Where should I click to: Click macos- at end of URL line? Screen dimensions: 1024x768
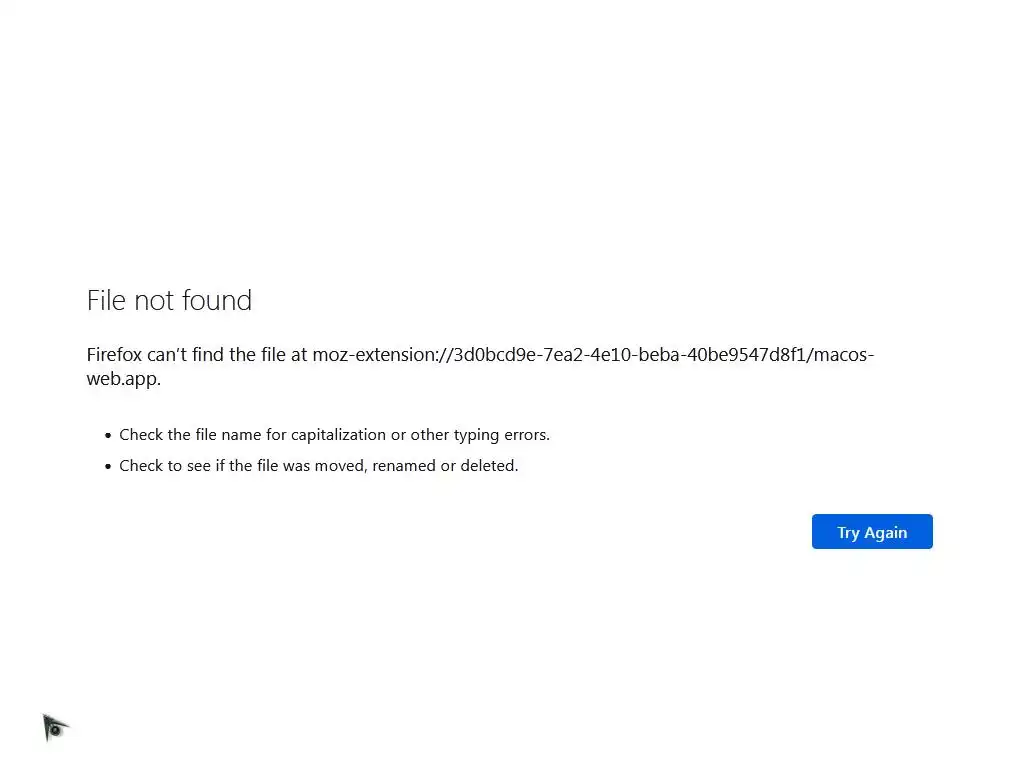click(x=844, y=354)
